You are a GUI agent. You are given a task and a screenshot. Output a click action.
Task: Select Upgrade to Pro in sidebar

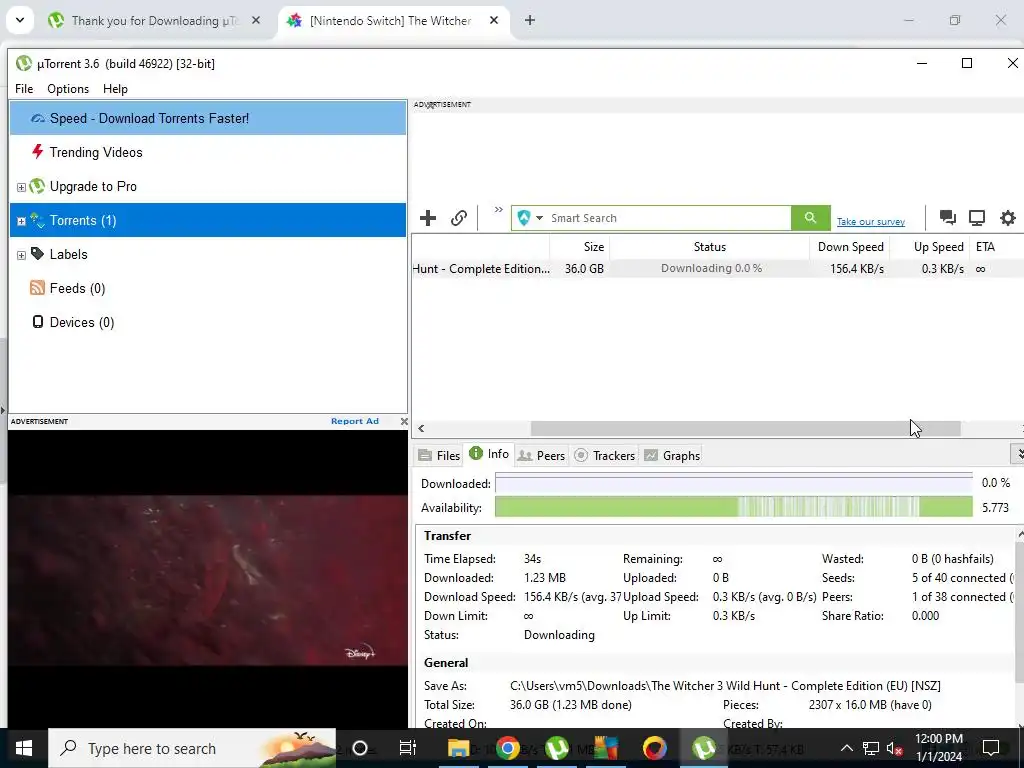tap(208, 186)
